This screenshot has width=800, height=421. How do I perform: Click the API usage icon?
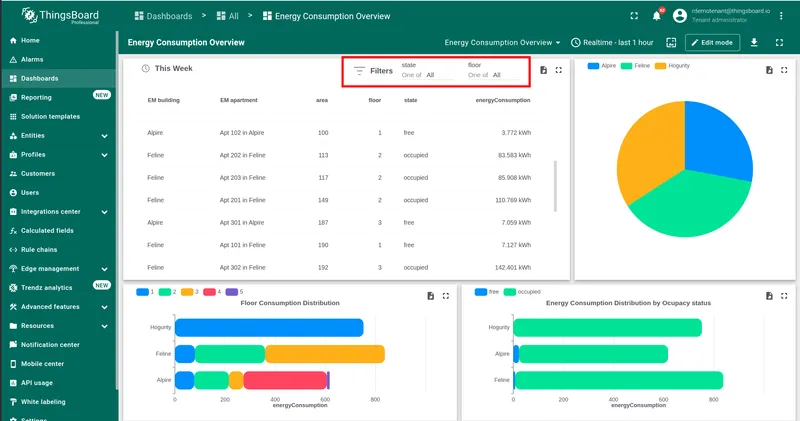(13, 383)
